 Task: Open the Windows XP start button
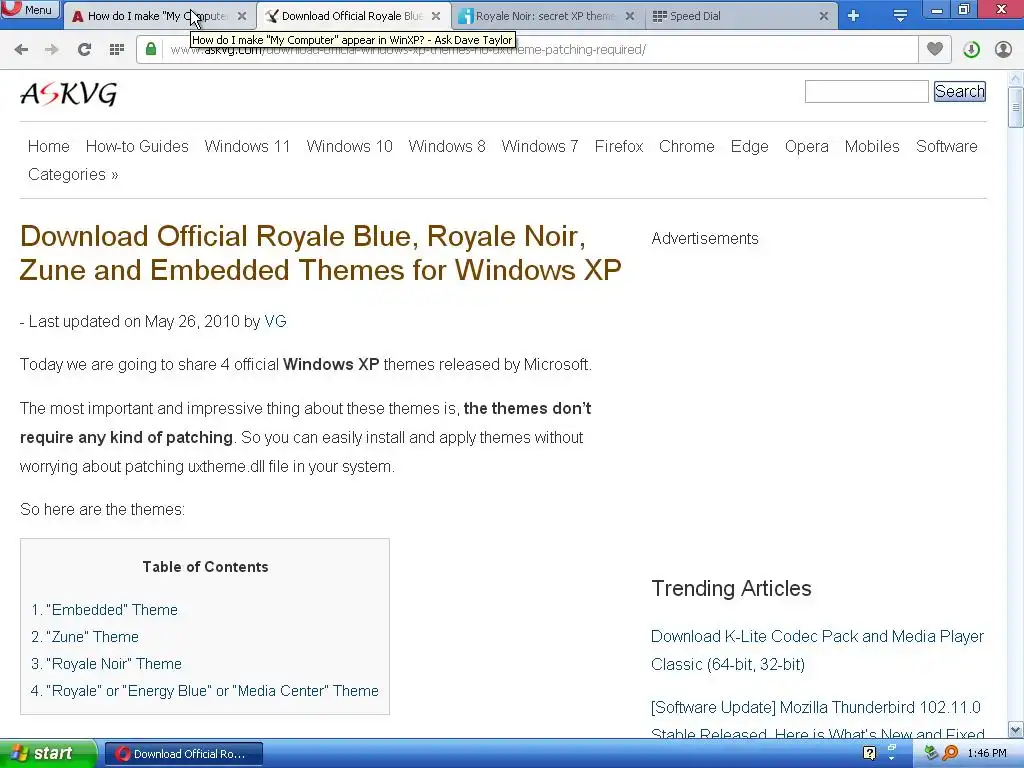click(x=47, y=754)
